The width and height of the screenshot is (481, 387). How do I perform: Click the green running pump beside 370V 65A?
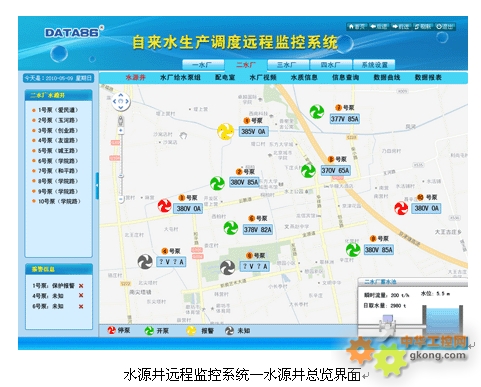click(x=308, y=171)
